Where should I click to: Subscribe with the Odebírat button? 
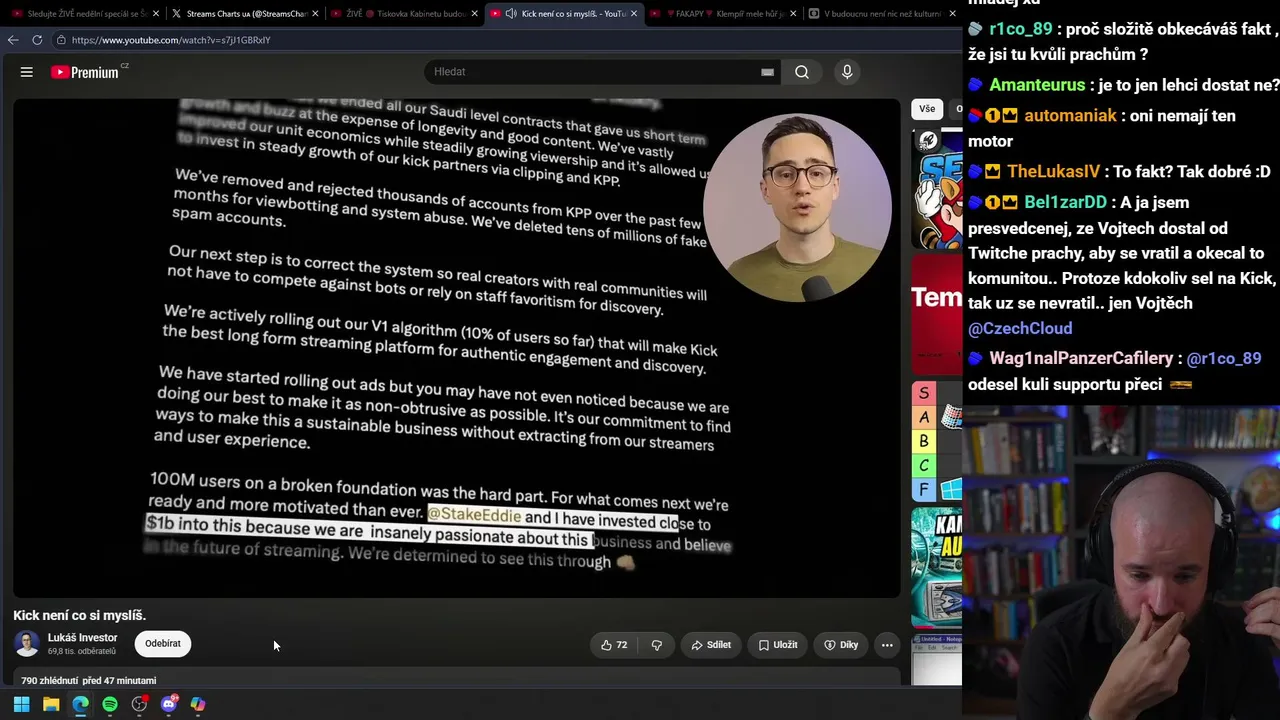163,644
